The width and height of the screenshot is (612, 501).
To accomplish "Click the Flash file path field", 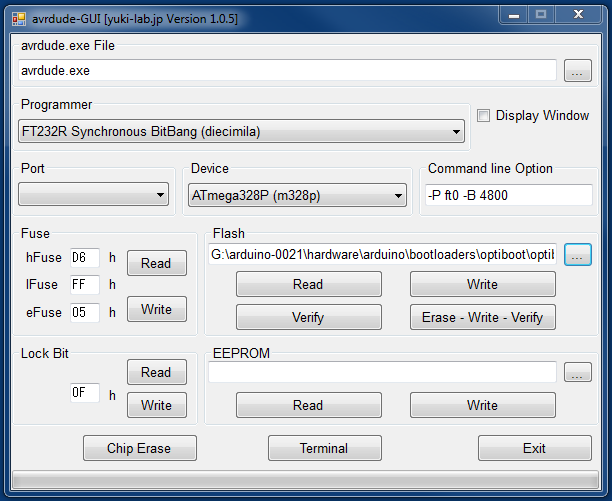I will coord(382,254).
